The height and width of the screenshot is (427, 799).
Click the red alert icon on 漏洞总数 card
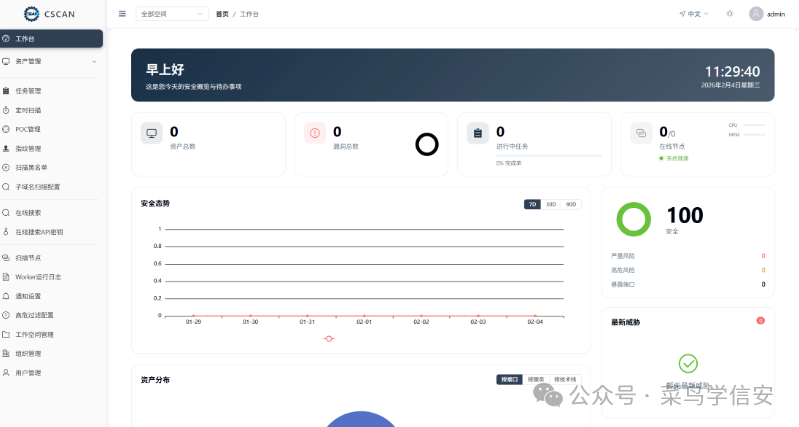[x=314, y=134]
